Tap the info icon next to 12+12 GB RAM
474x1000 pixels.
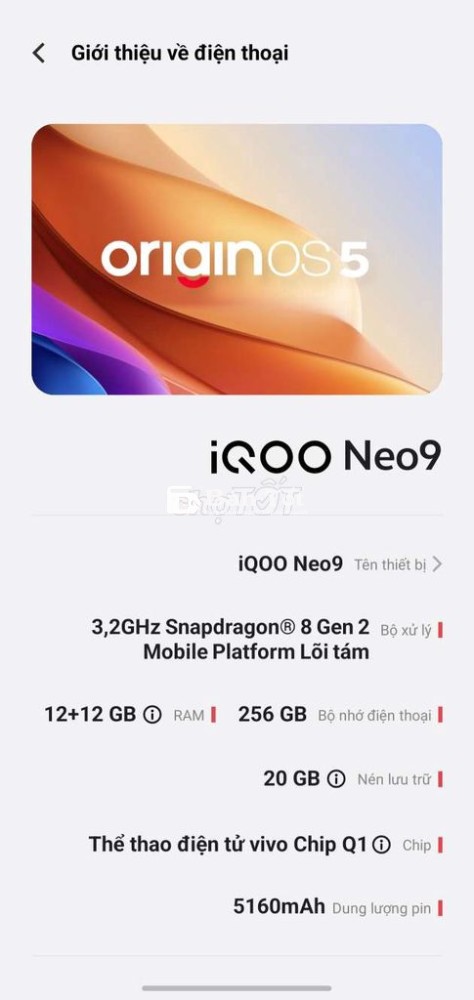[152, 715]
